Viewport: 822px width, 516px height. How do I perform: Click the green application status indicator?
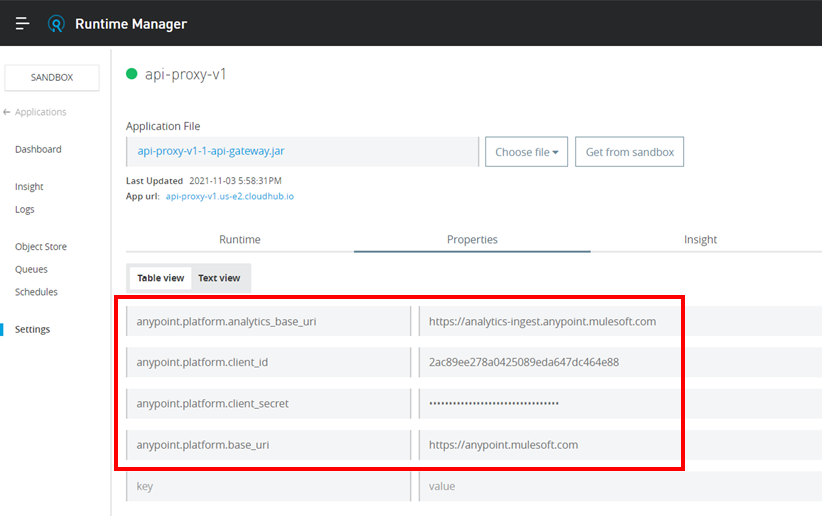[x=132, y=74]
